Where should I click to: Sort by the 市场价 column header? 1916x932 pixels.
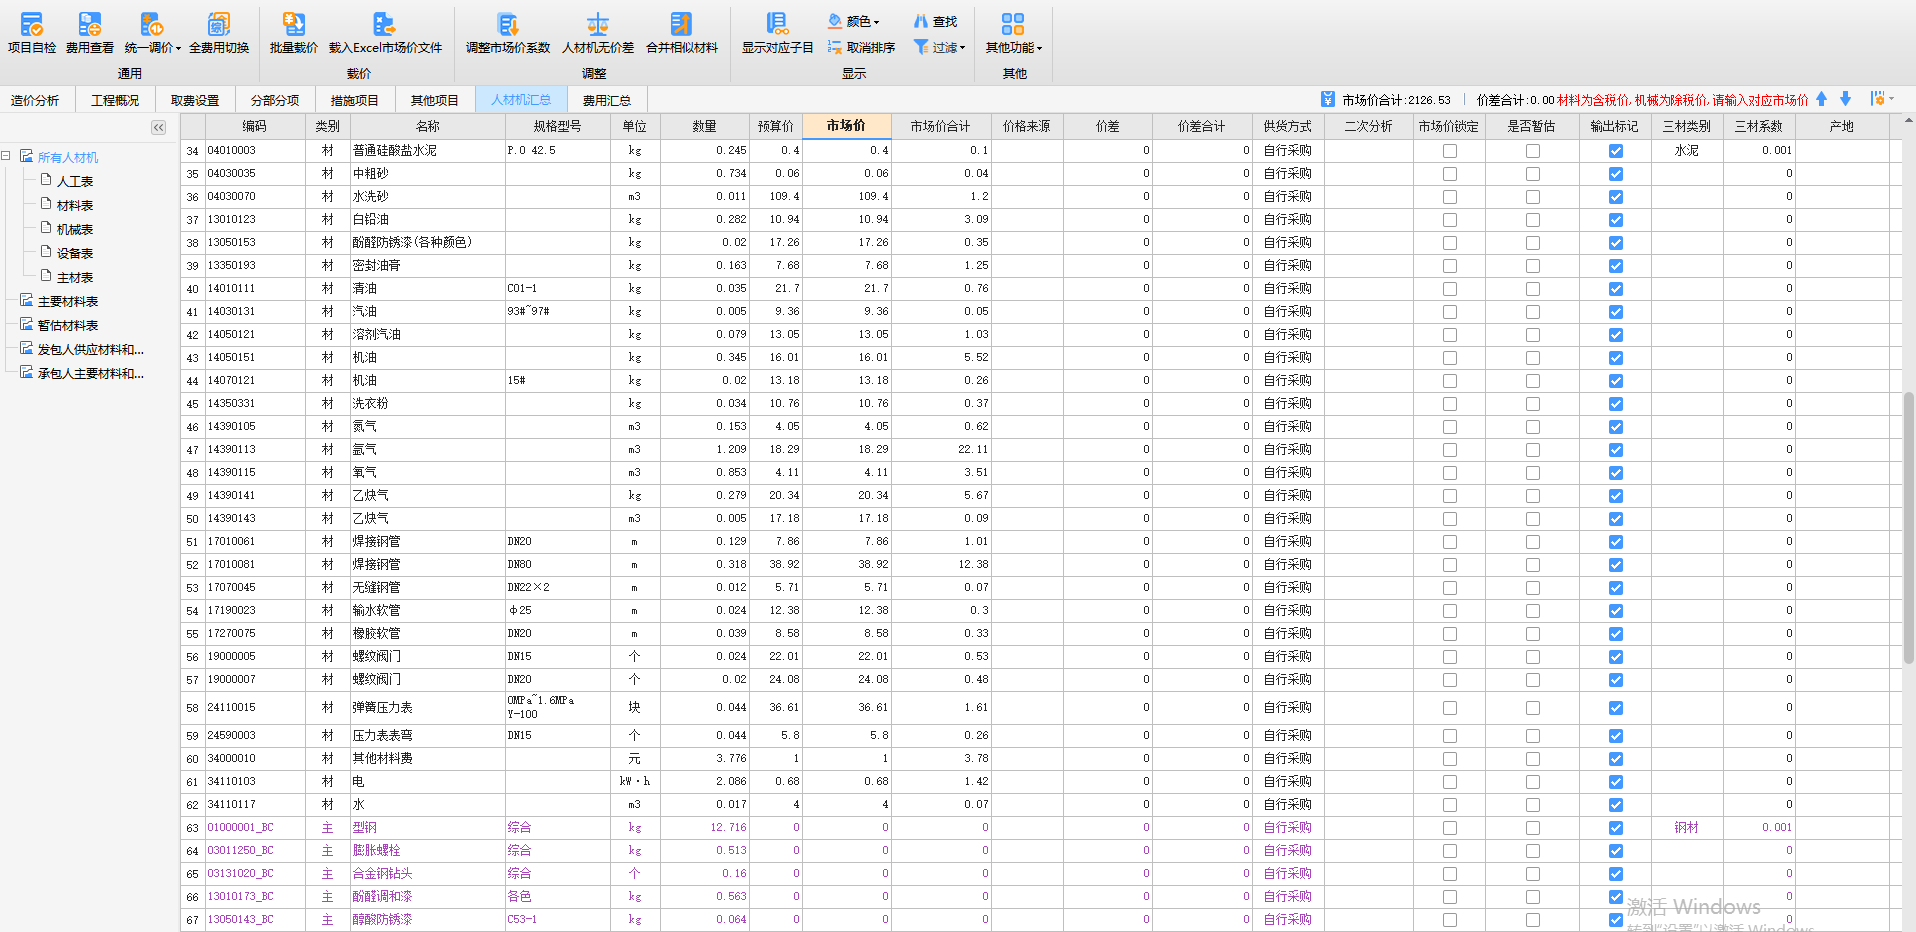846,125
